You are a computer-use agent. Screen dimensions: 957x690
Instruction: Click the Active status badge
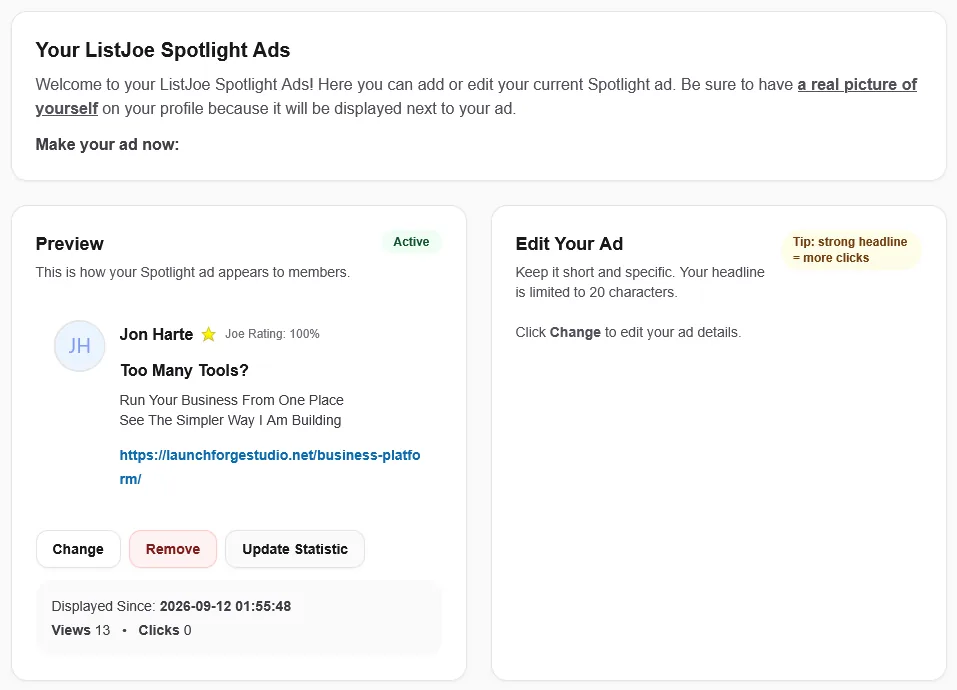[411, 242]
